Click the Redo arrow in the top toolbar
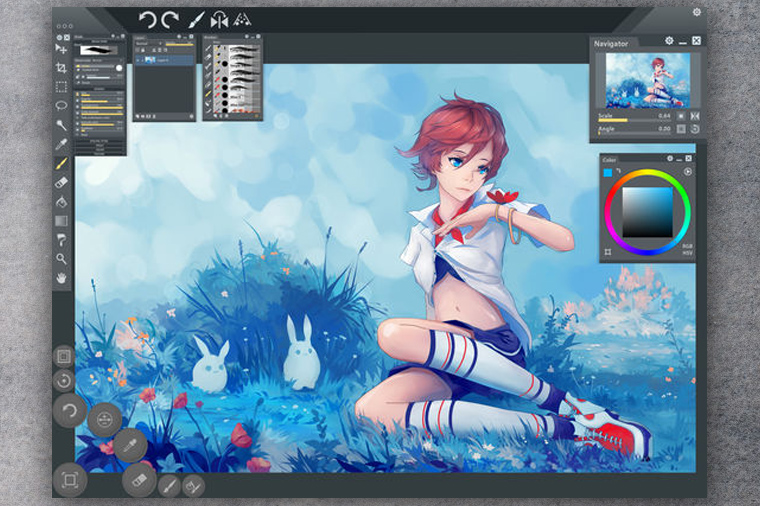Image resolution: width=760 pixels, height=506 pixels. point(170,20)
